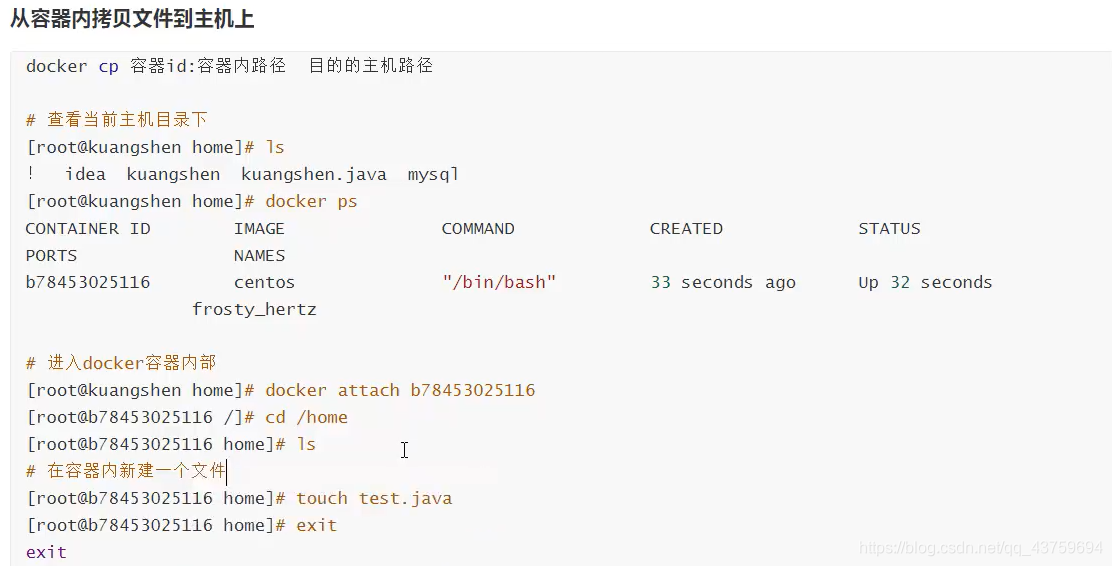The height and width of the screenshot is (566, 1112).
Task: Click 'Up 32 seconds' status value
Action: (x=925, y=282)
